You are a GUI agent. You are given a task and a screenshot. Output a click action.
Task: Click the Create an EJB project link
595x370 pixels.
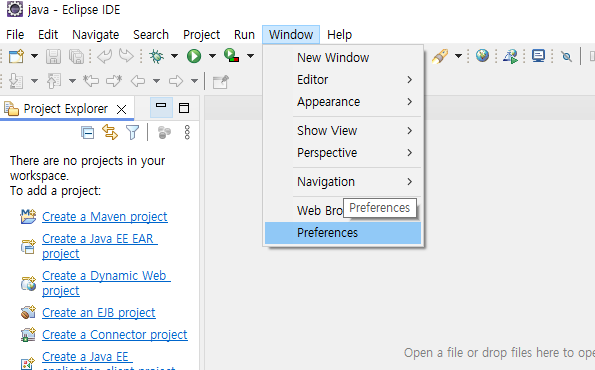click(x=99, y=313)
